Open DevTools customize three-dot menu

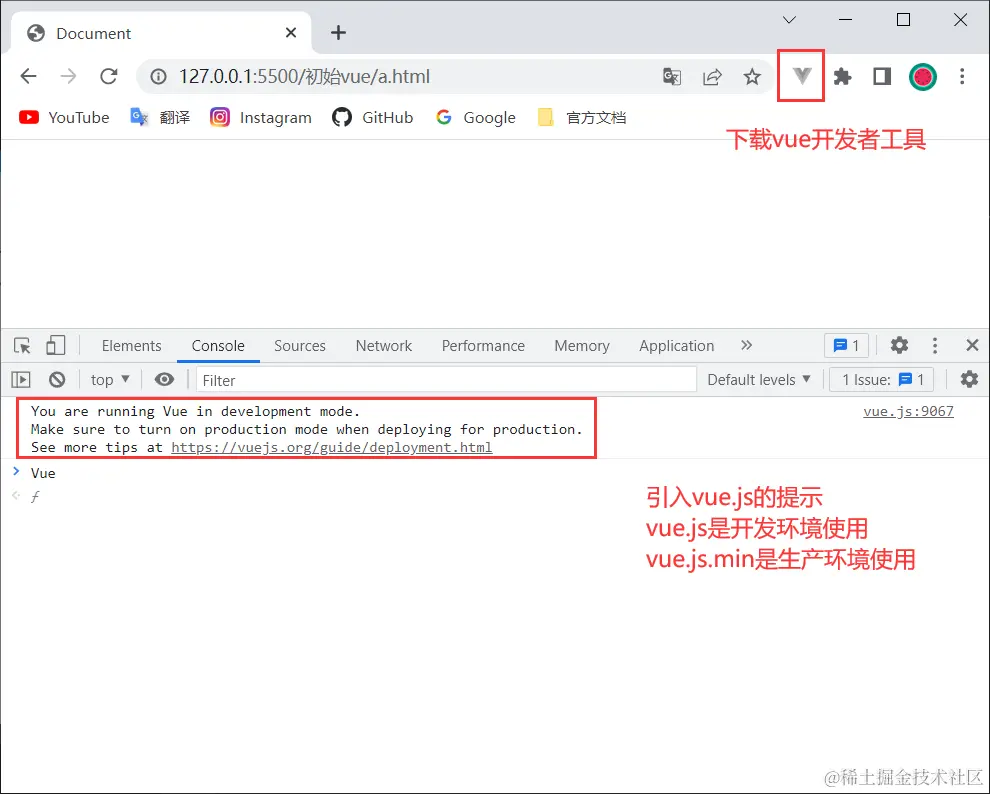[935, 345]
